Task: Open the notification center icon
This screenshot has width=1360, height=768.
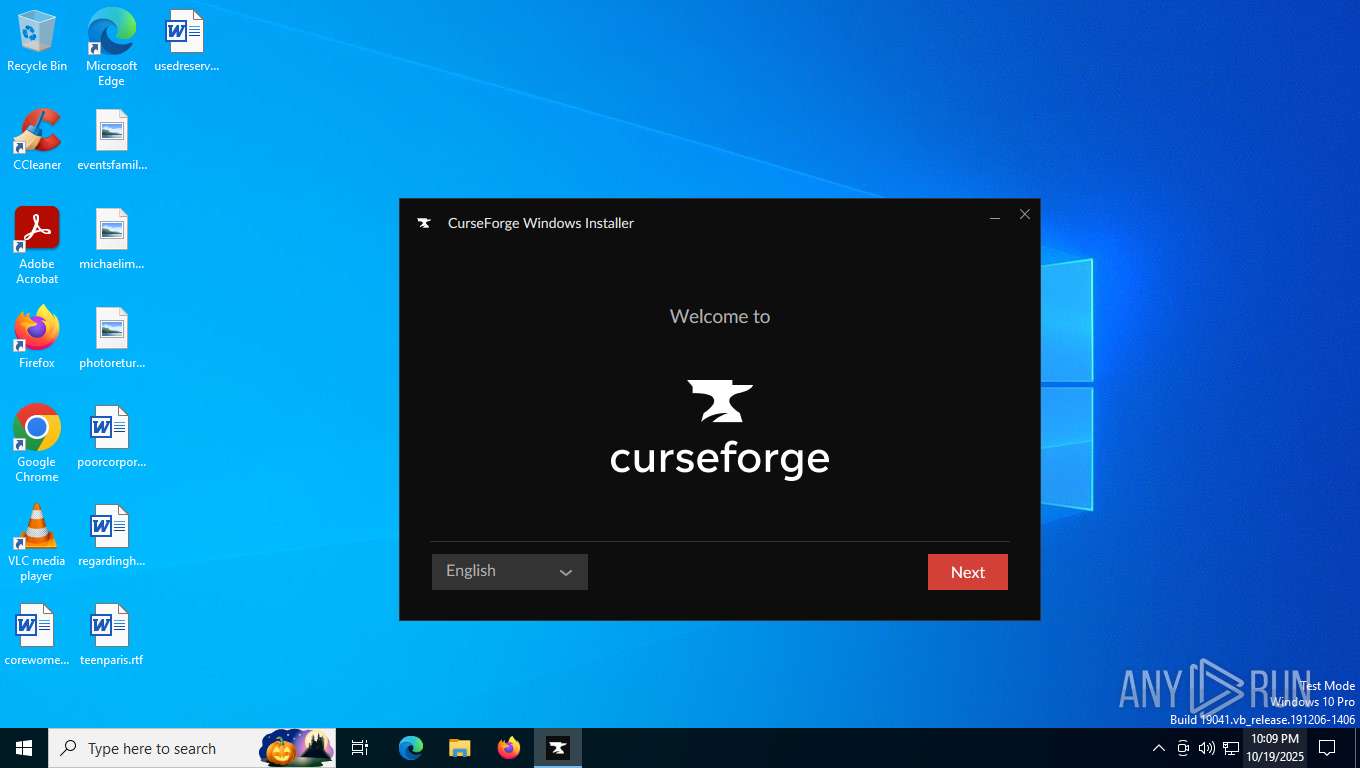Action: tap(1327, 748)
